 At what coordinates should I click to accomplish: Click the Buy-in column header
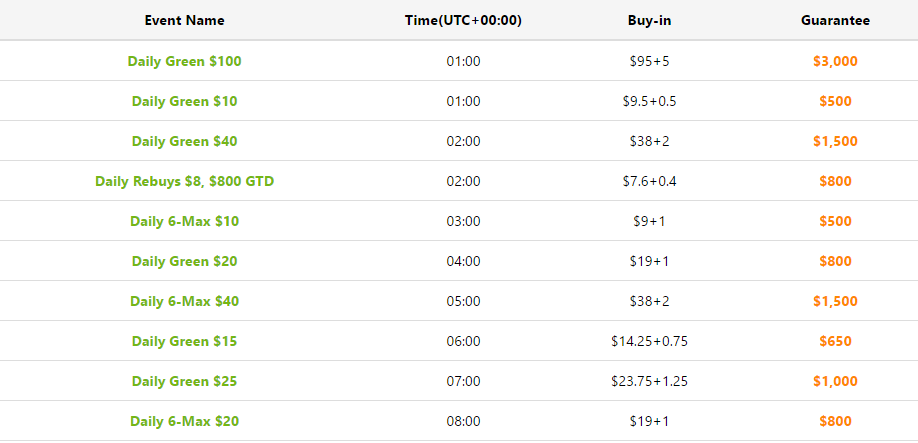649,20
